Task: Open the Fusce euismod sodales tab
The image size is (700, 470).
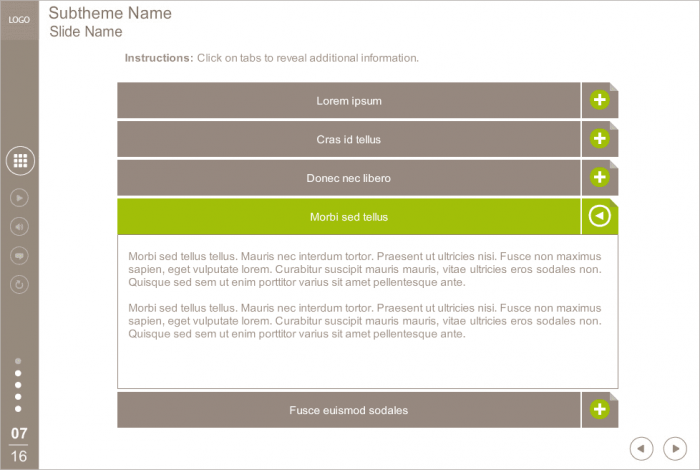Action: point(349,410)
